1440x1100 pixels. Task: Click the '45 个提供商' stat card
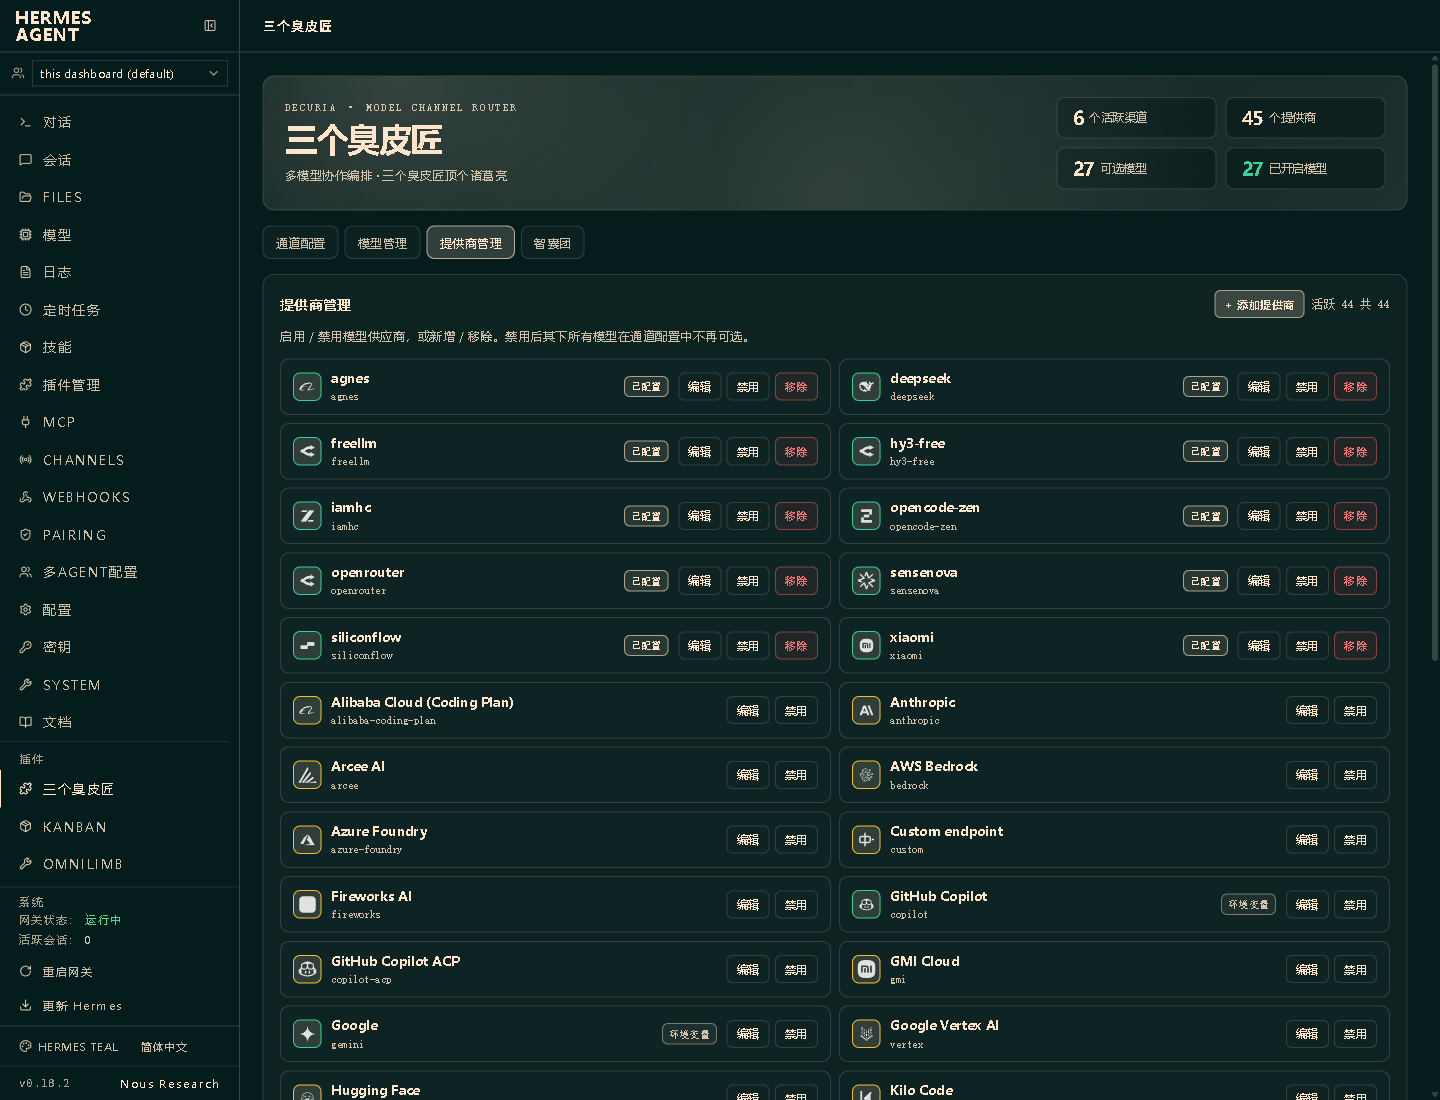click(1305, 118)
